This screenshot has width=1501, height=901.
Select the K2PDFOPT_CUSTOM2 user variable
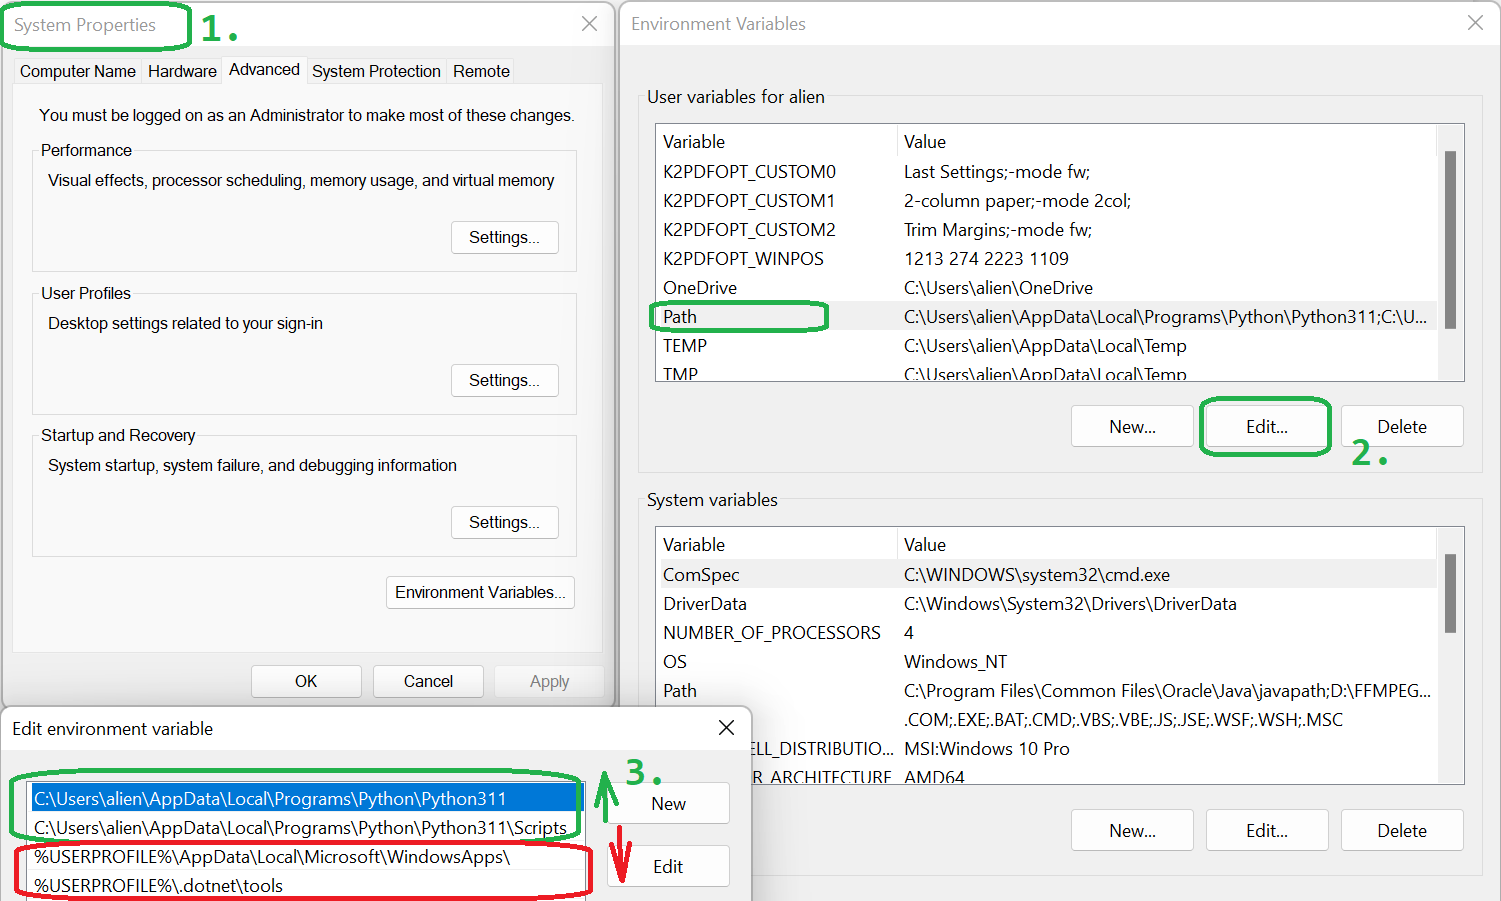1046,230
